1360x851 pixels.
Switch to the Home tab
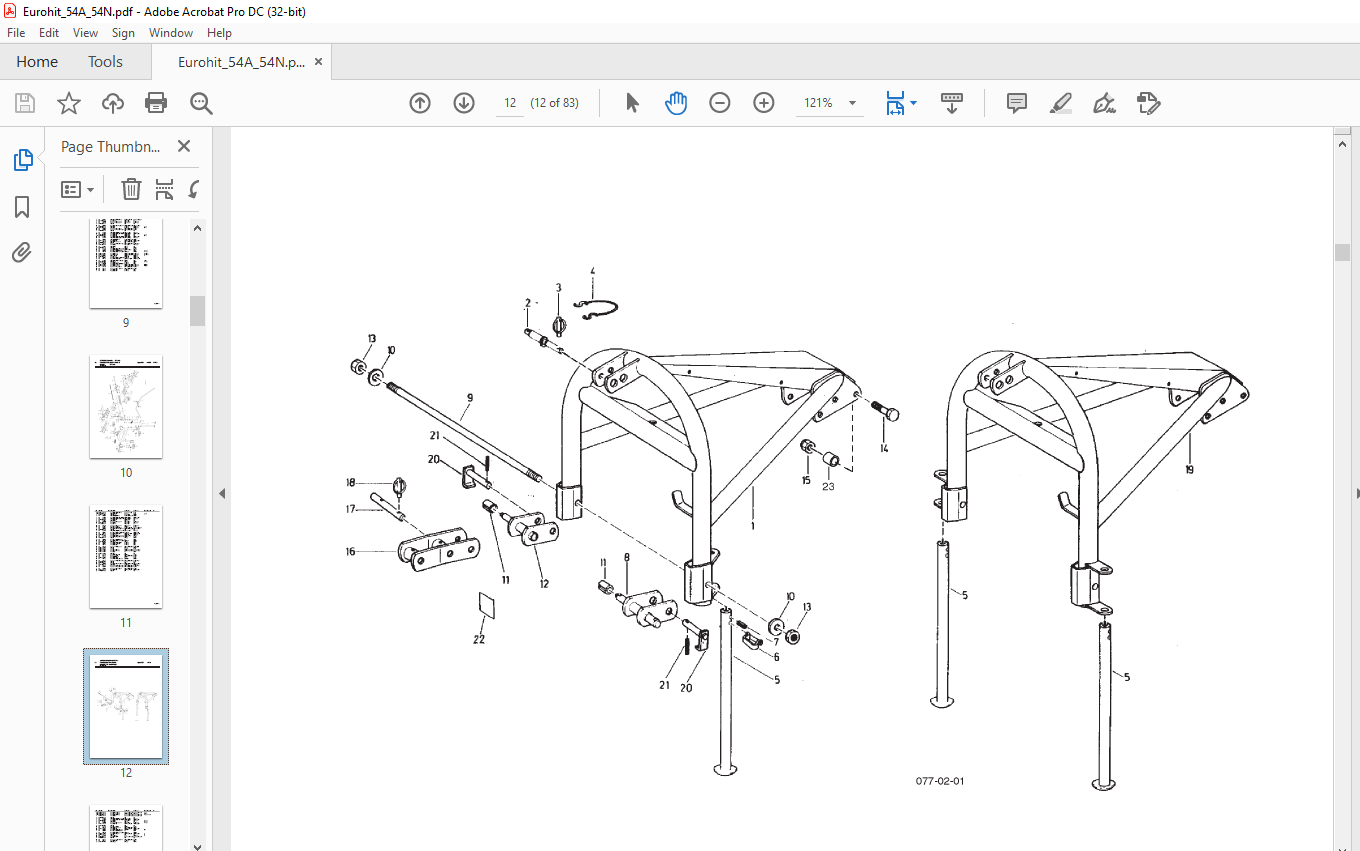pos(37,62)
